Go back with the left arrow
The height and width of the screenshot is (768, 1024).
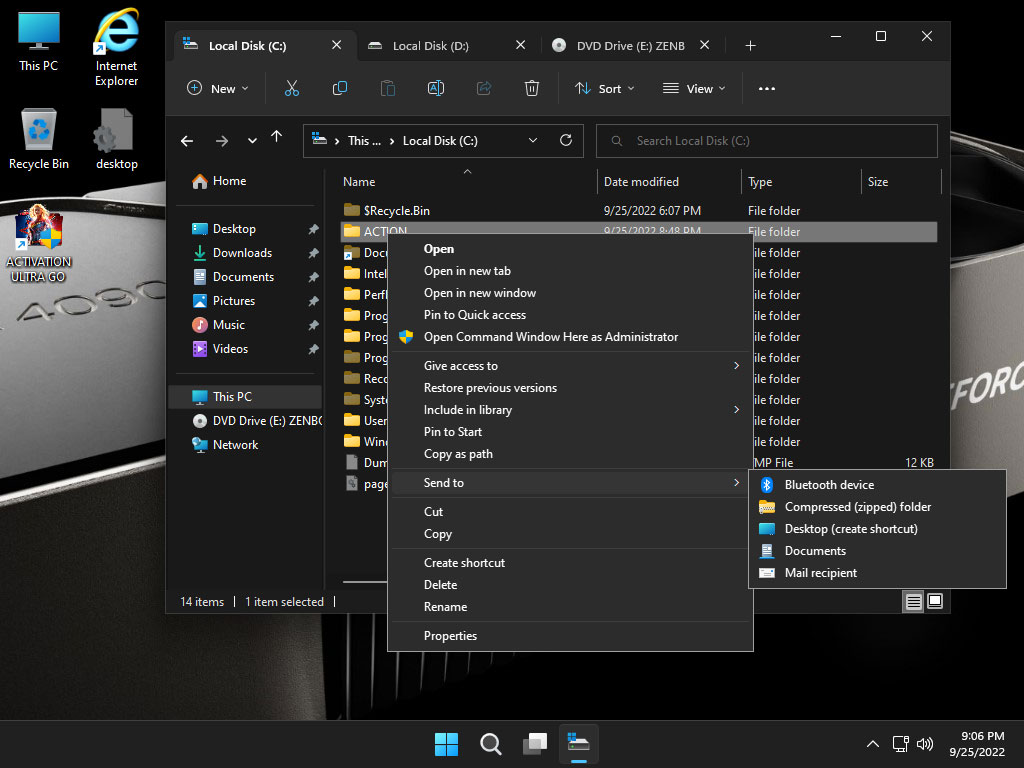click(187, 140)
